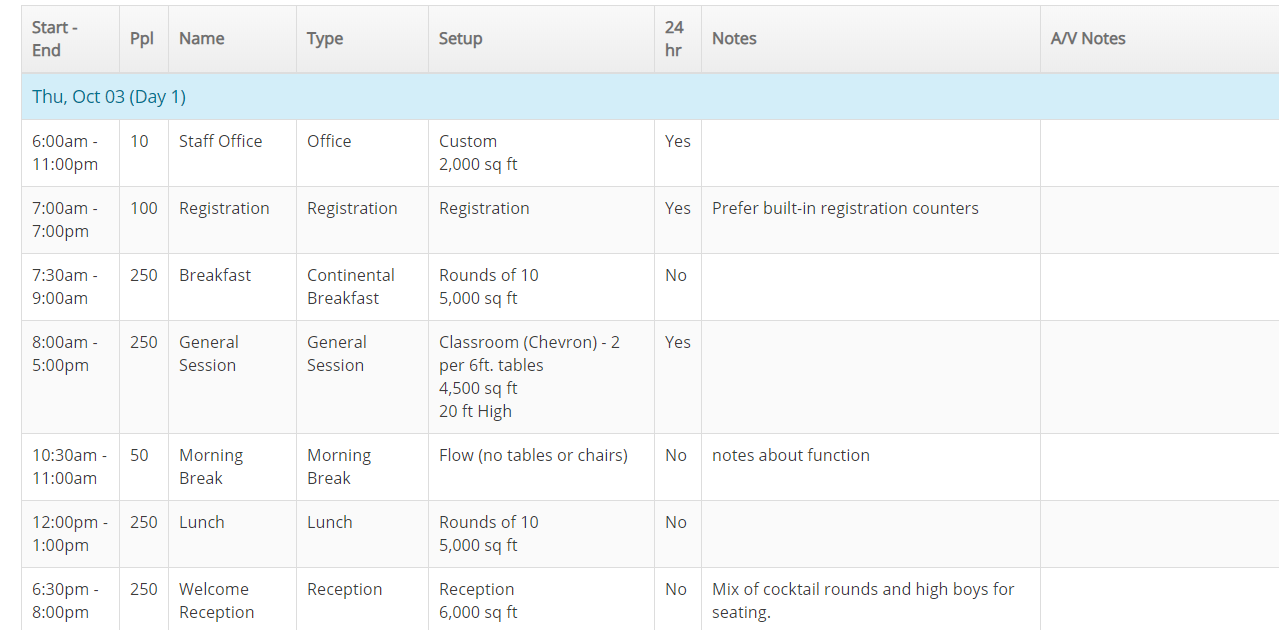Select the "Thu, Oct 03 (Day 1)" date row

[x=109, y=97]
